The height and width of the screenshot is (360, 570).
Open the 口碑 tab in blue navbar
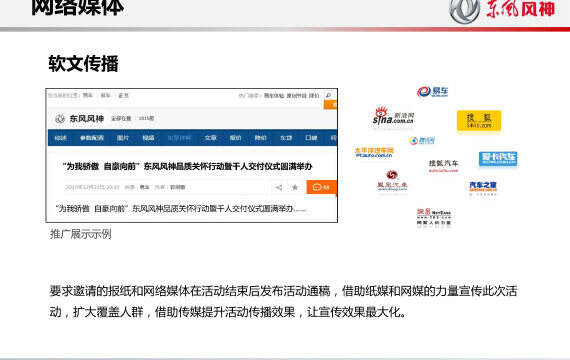click(x=312, y=138)
